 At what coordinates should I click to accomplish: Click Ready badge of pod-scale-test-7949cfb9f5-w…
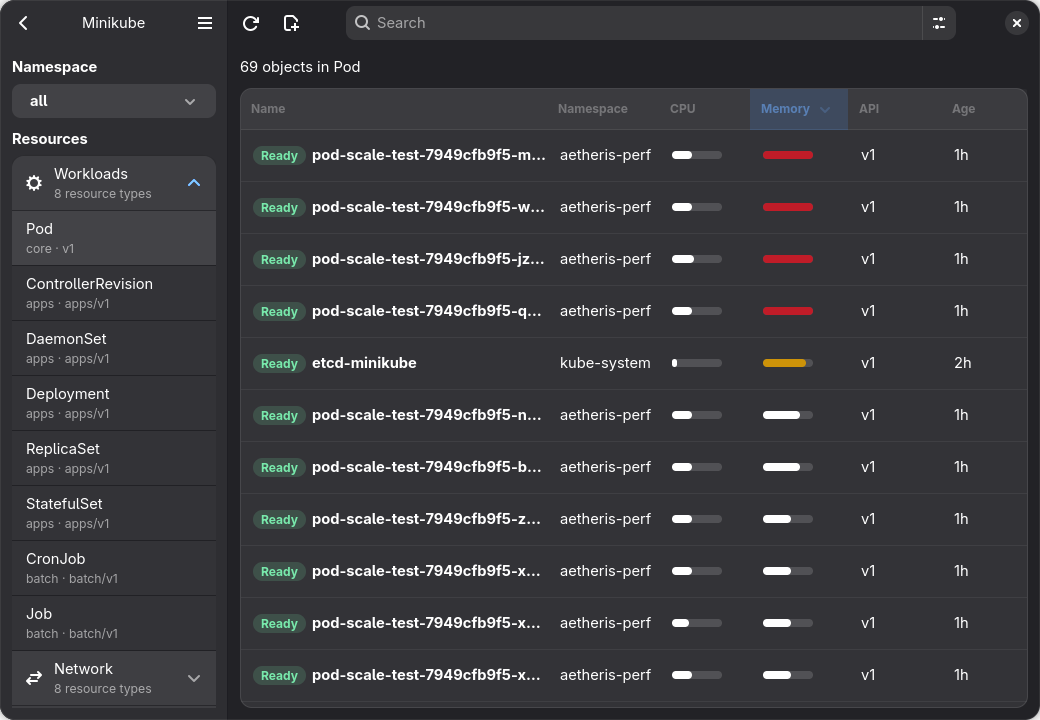click(279, 208)
